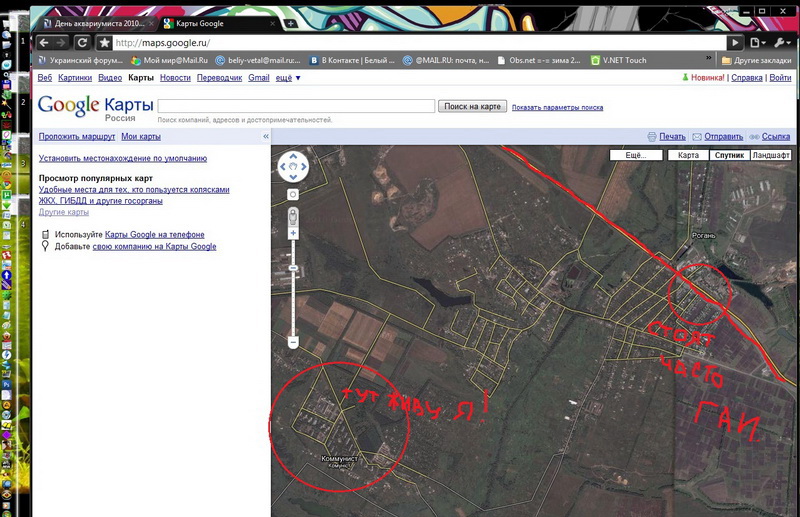The height and width of the screenshot is (517, 800).
Task: Select the Спутник satellite view
Action: [x=728, y=156]
